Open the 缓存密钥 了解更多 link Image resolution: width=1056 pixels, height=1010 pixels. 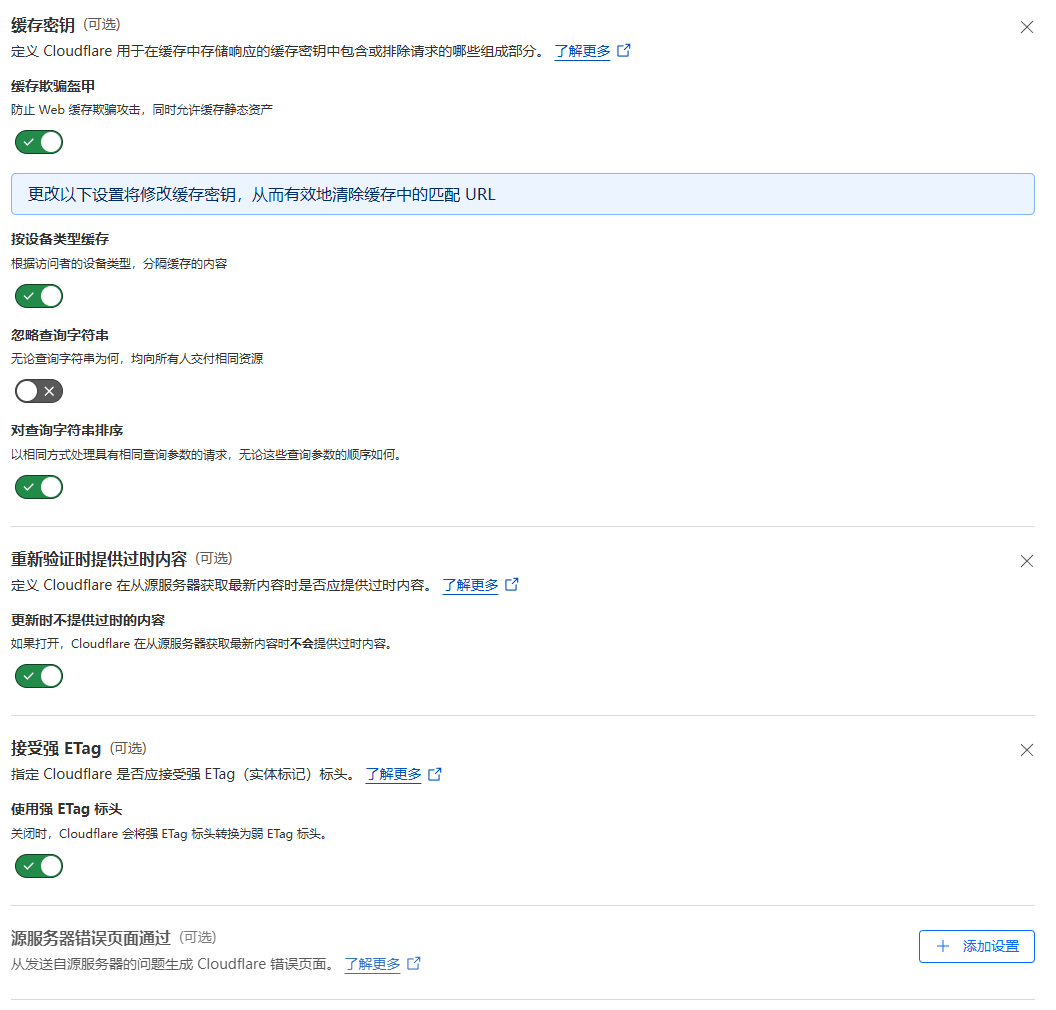click(582, 50)
